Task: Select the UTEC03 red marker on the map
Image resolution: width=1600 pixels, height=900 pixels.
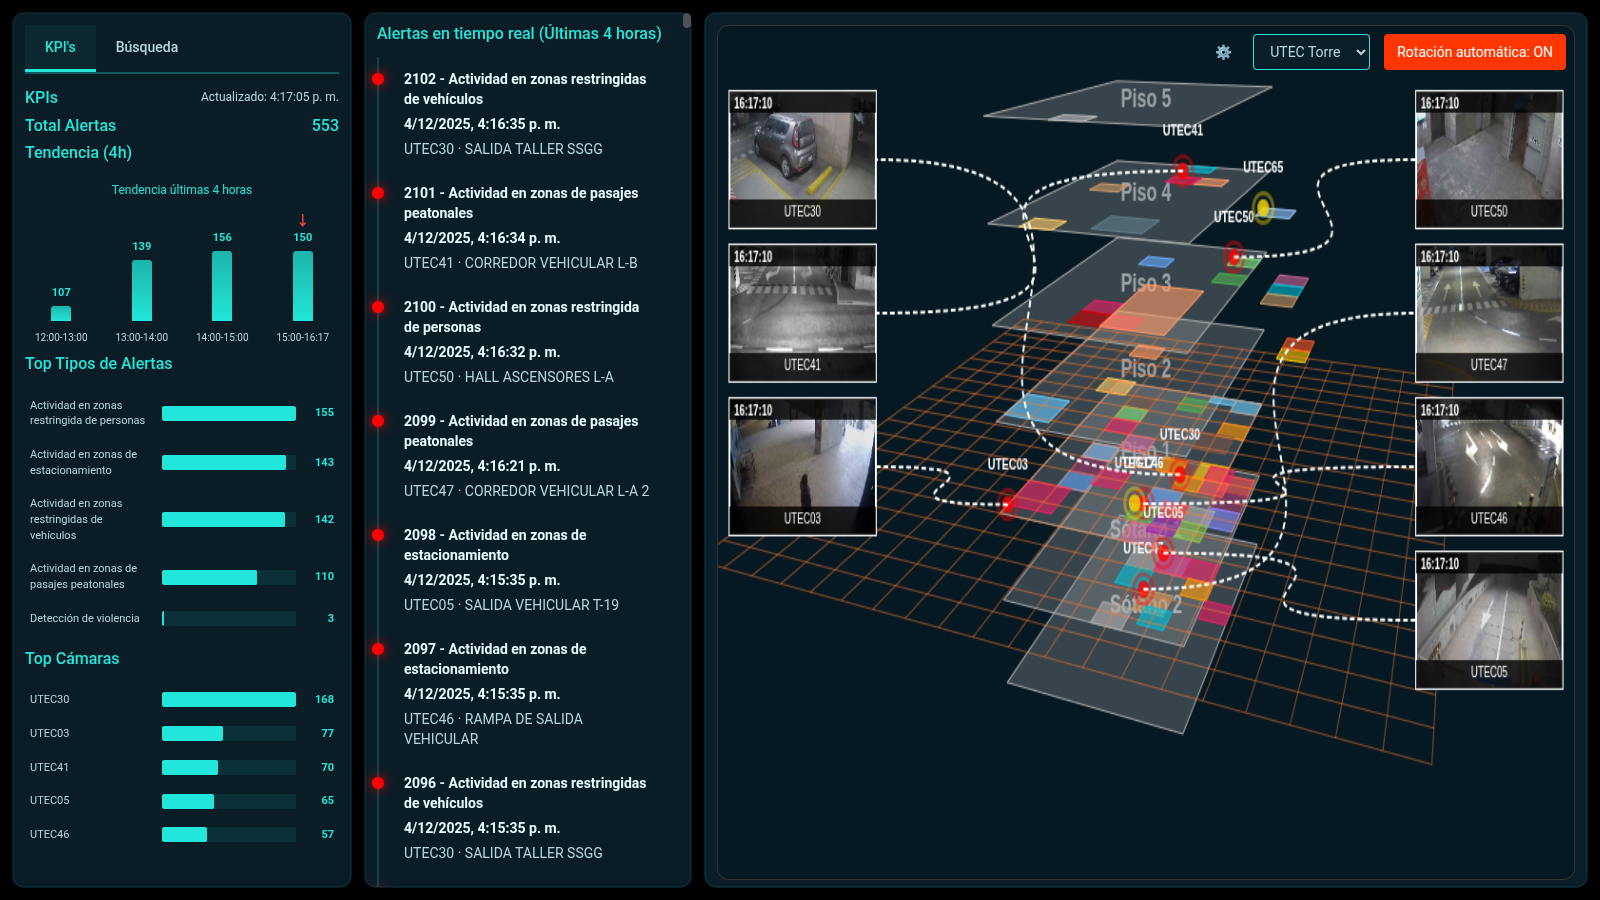Action: tap(1007, 503)
